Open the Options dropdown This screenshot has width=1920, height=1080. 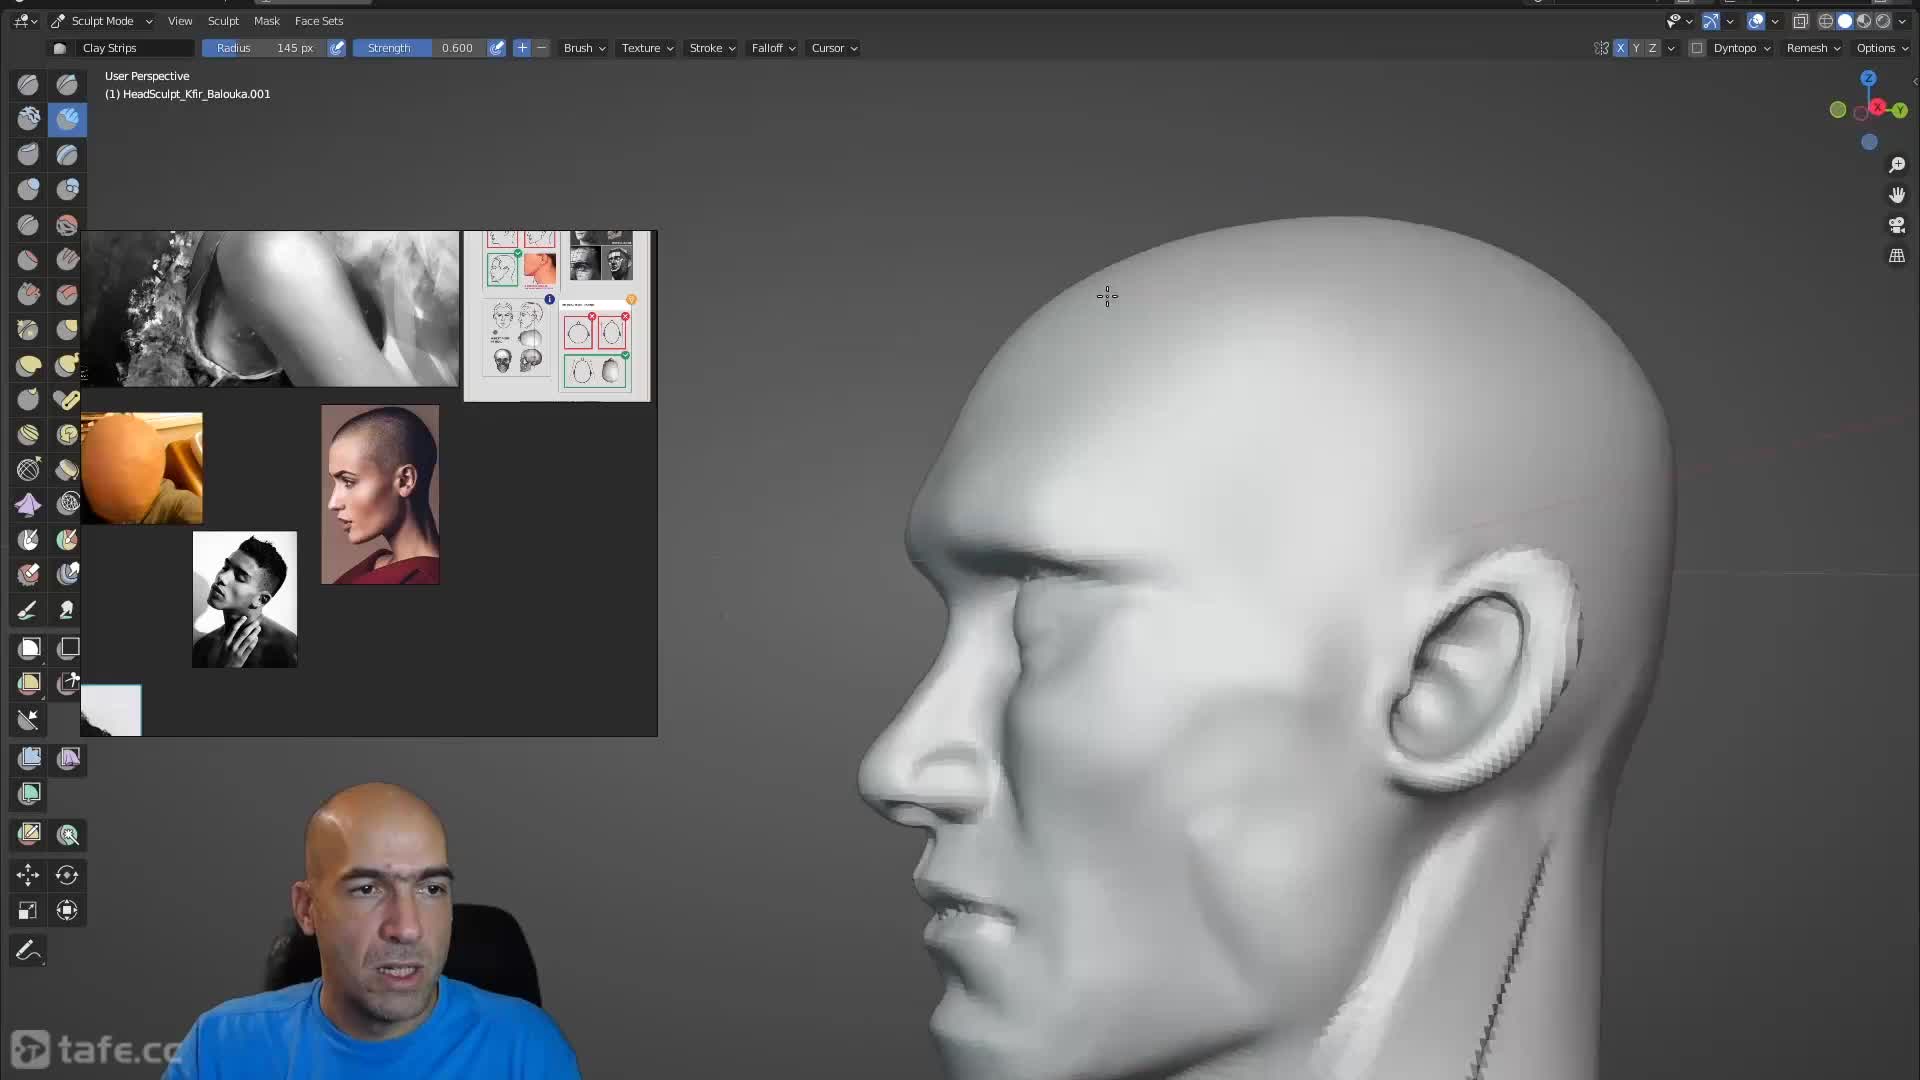[x=1882, y=48]
